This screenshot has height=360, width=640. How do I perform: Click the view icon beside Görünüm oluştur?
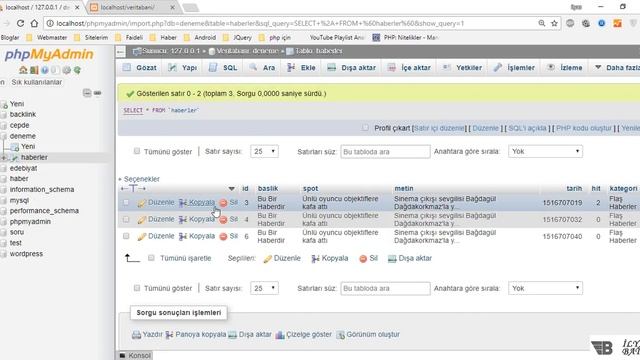tap(340, 335)
